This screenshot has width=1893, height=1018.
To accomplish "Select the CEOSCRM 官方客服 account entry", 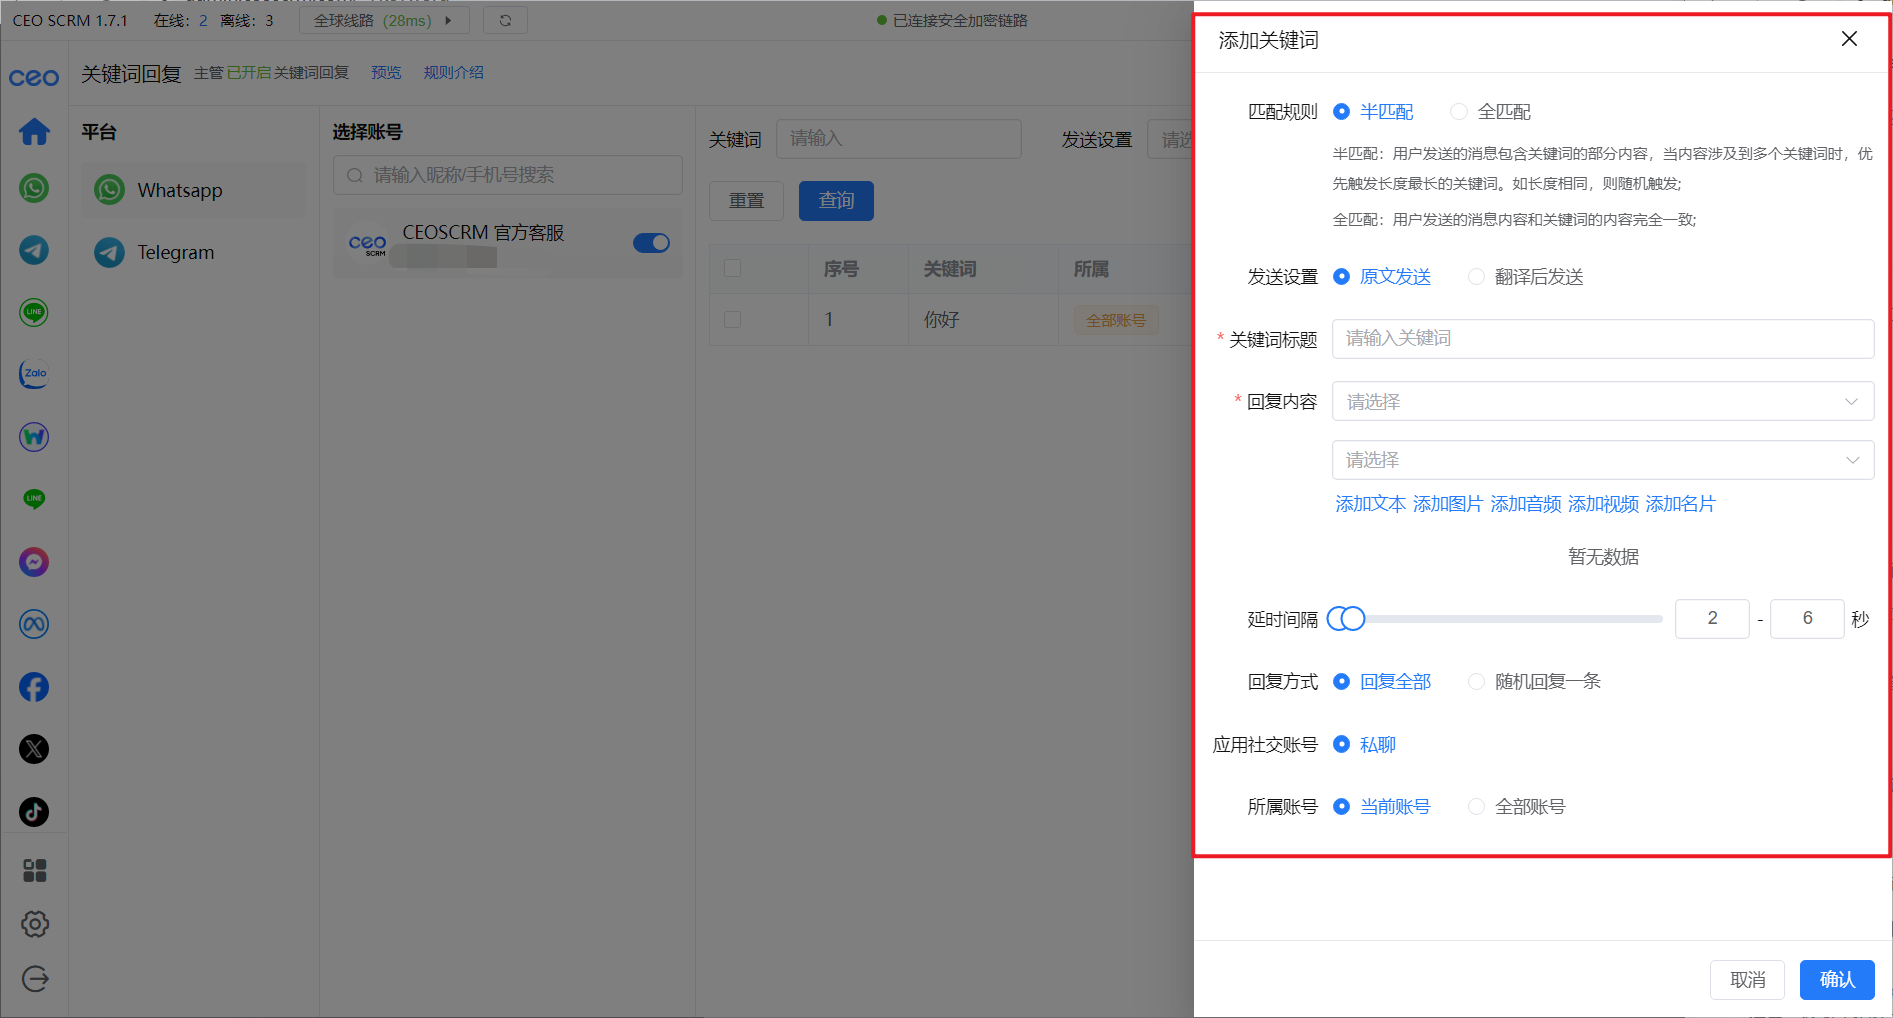I will click(508, 243).
